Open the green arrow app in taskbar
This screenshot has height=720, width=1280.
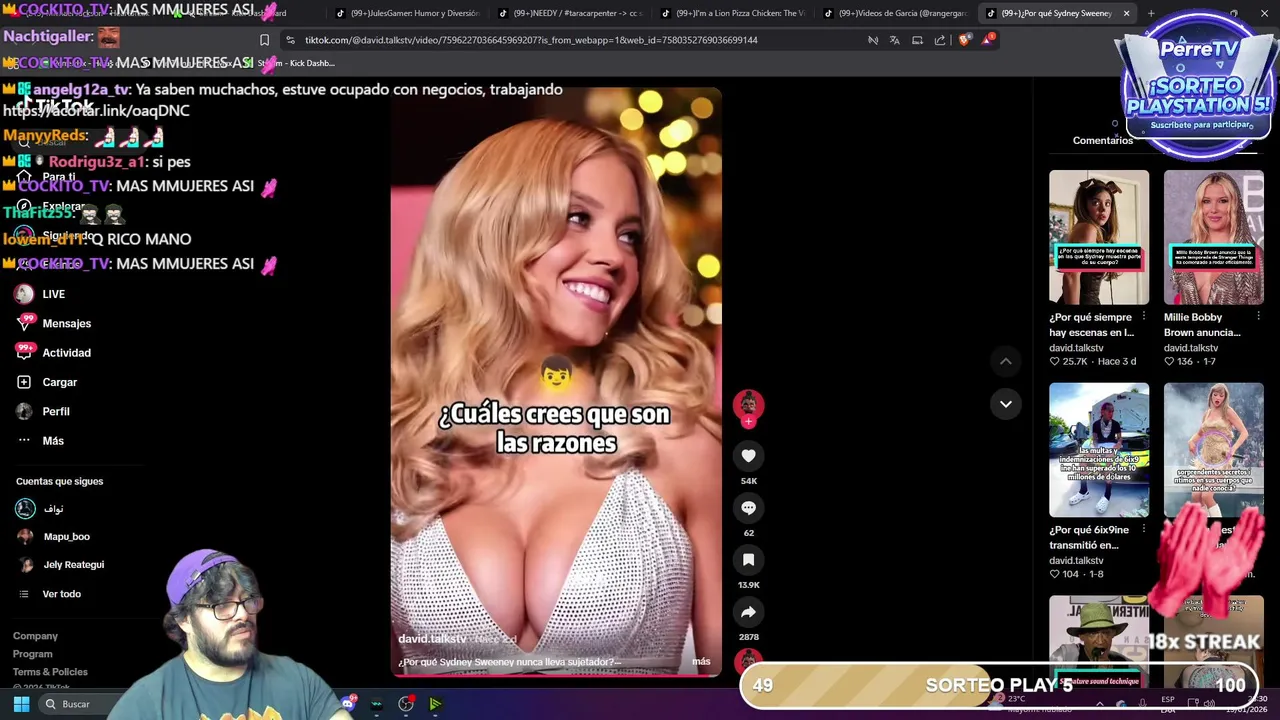435,704
